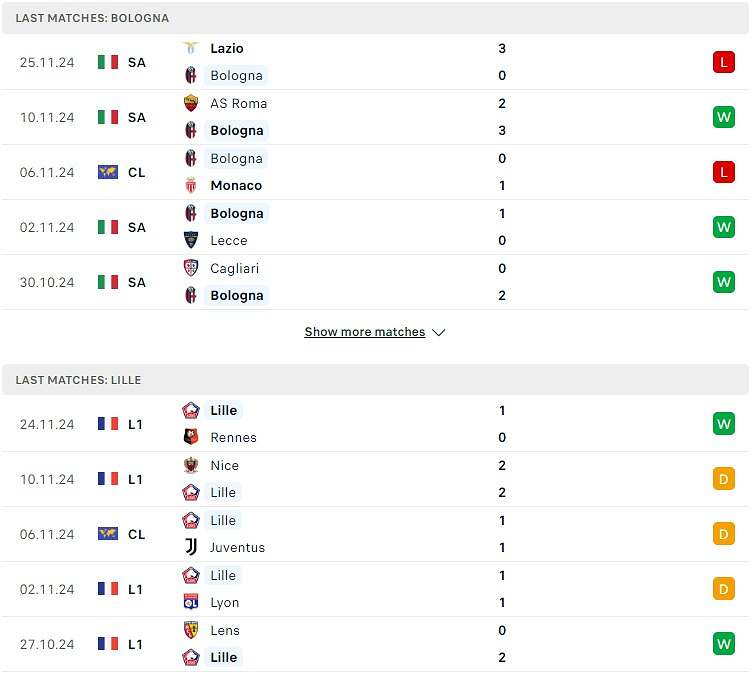This screenshot has height=678, width=753.
Task: Click orange D badge for Juventus match
Action: 724,534
